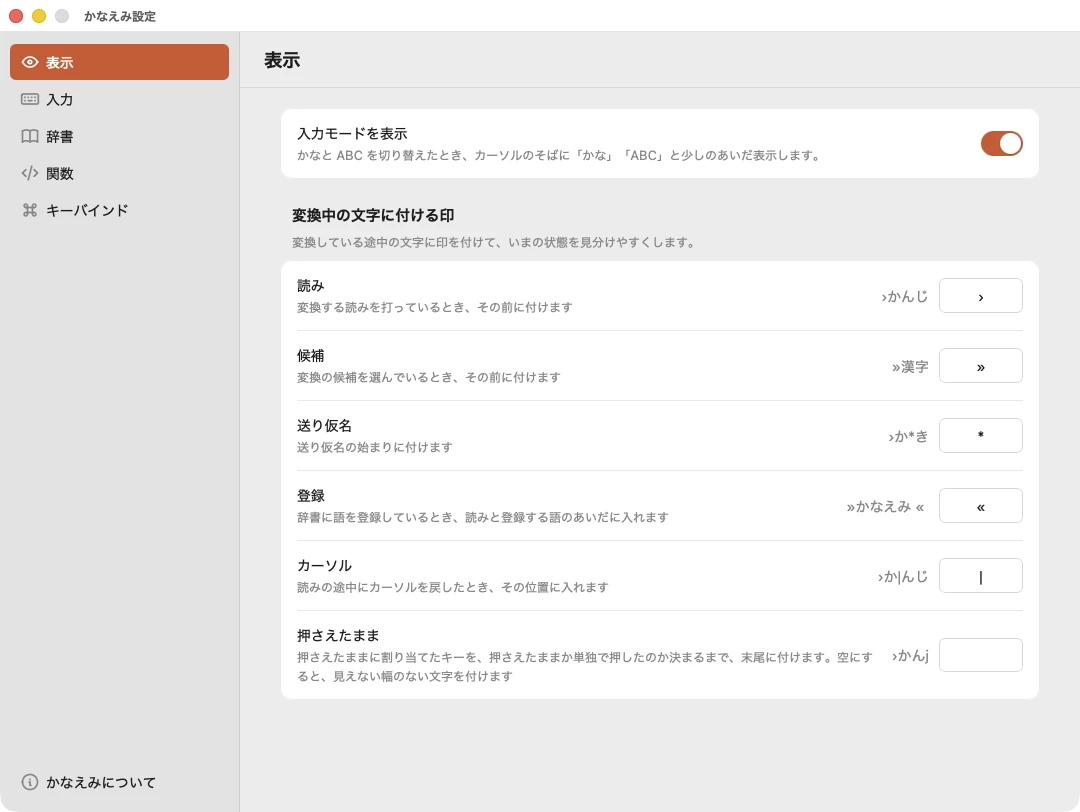Click the 登録 row title
This screenshot has height=812, width=1080.
(311, 495)
